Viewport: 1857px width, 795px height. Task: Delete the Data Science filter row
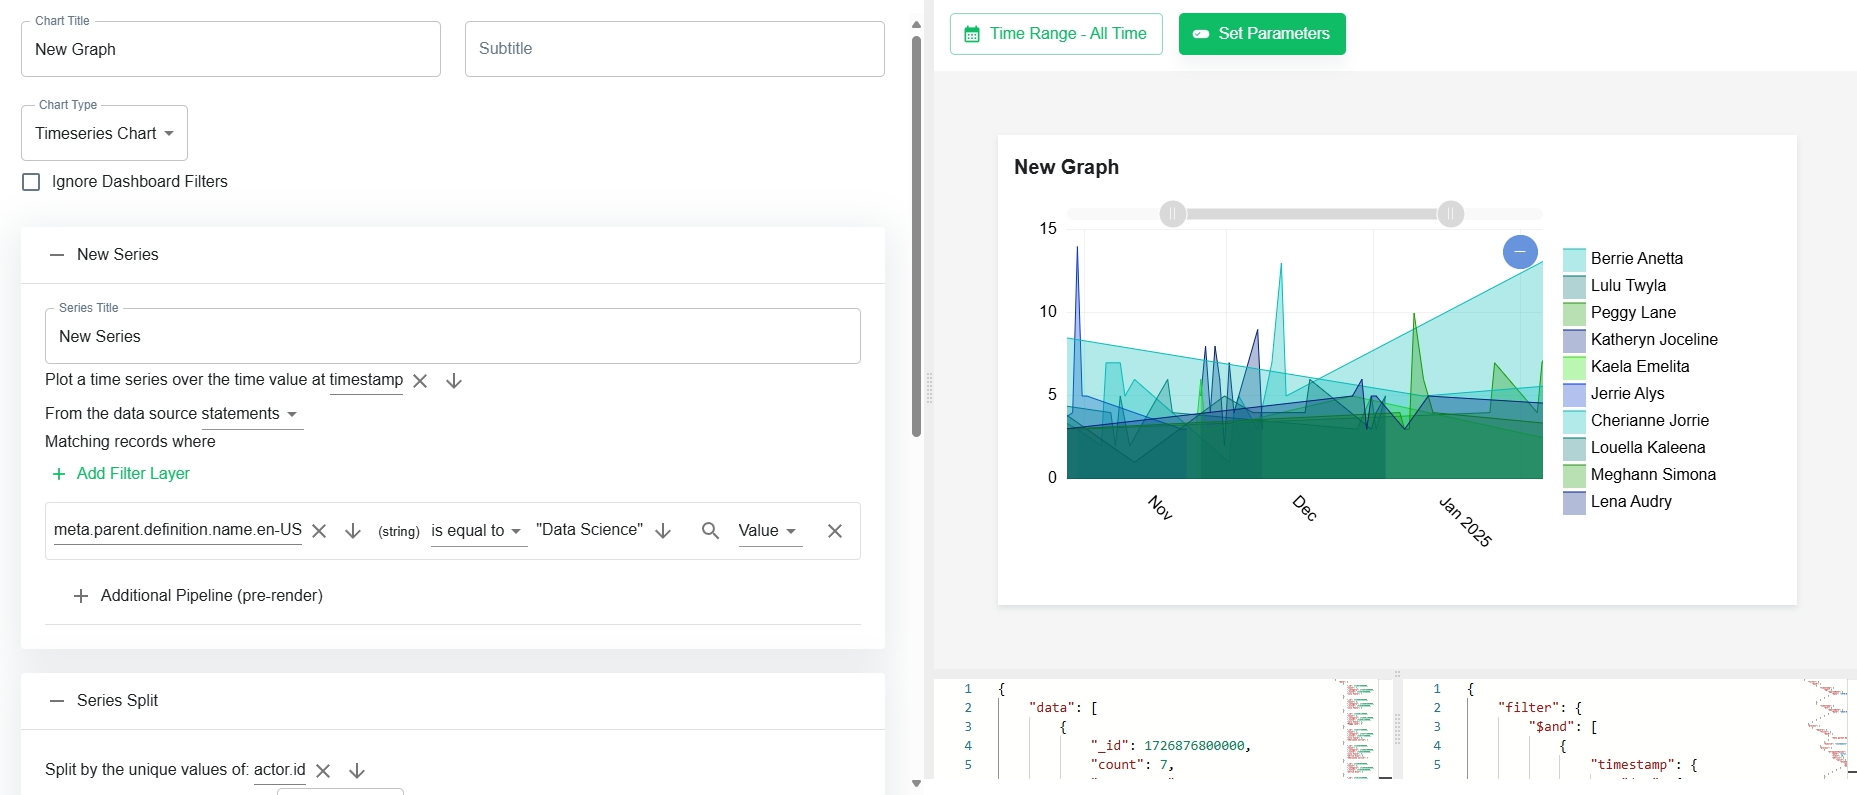click(x=835, y=531)
